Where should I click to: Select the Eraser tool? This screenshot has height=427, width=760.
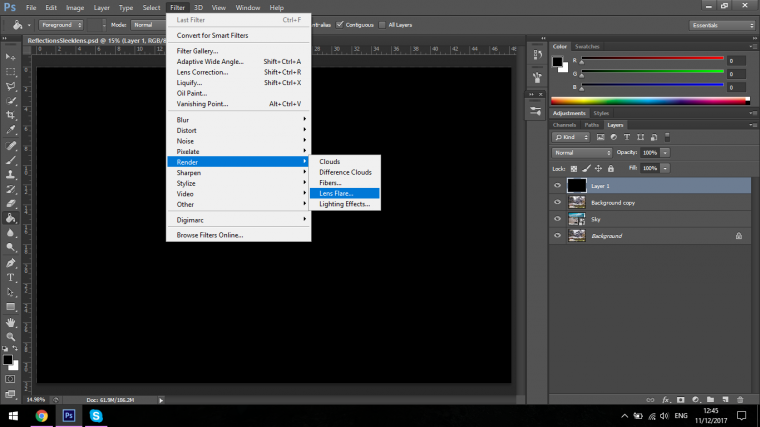pyautogui.click(x=10, y=204)
